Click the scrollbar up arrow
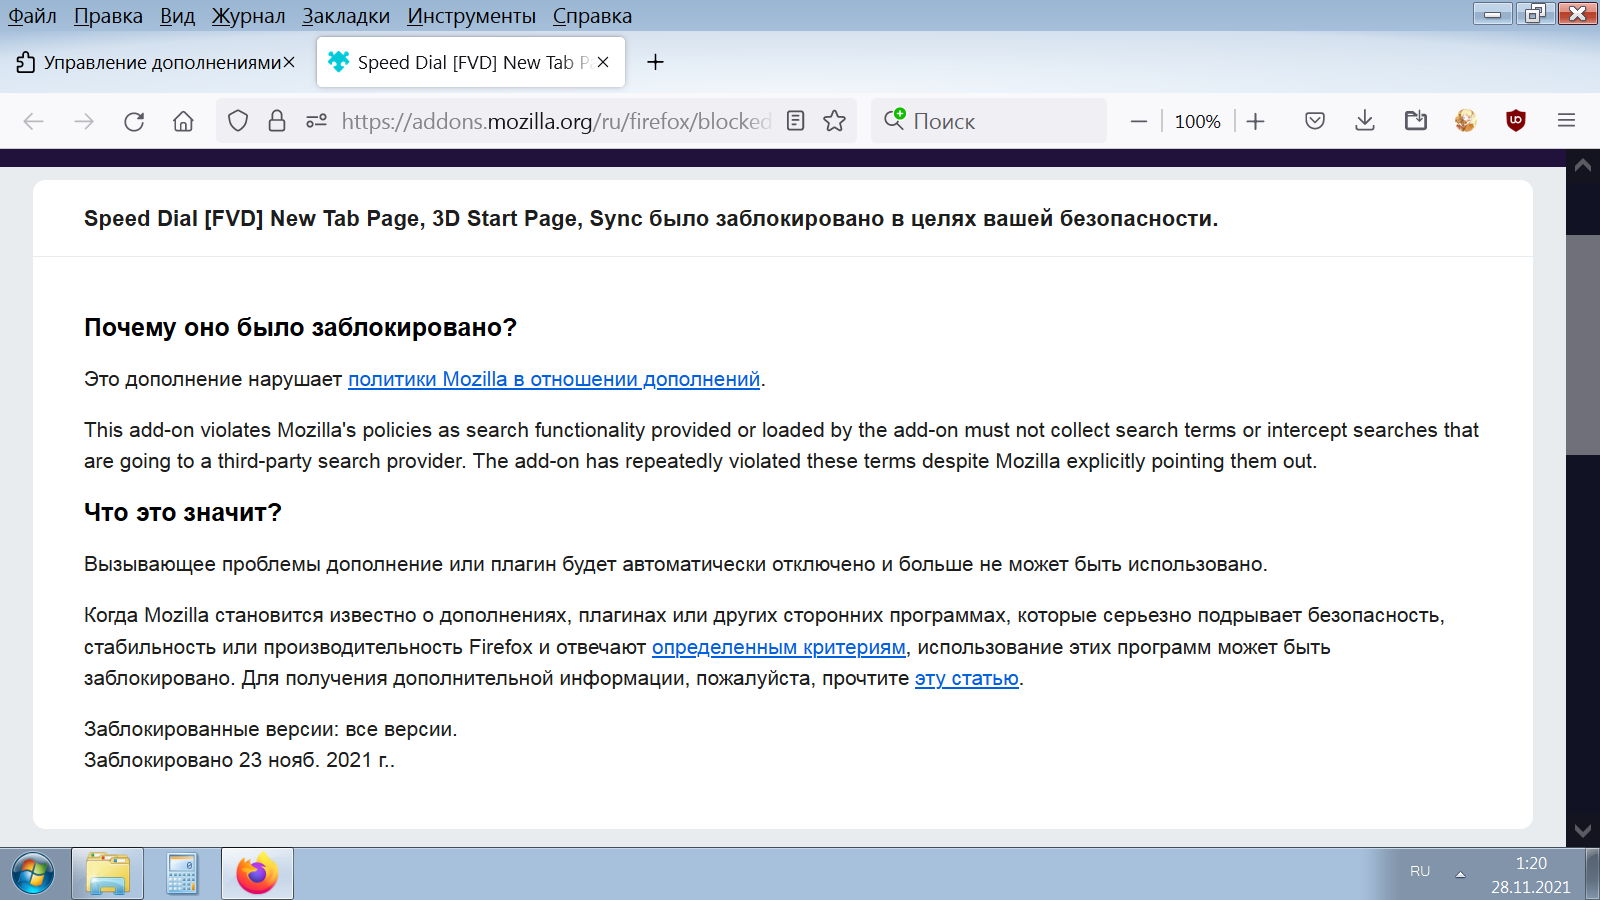The width and height of the screenshot is (1600, 900). 1583,166
